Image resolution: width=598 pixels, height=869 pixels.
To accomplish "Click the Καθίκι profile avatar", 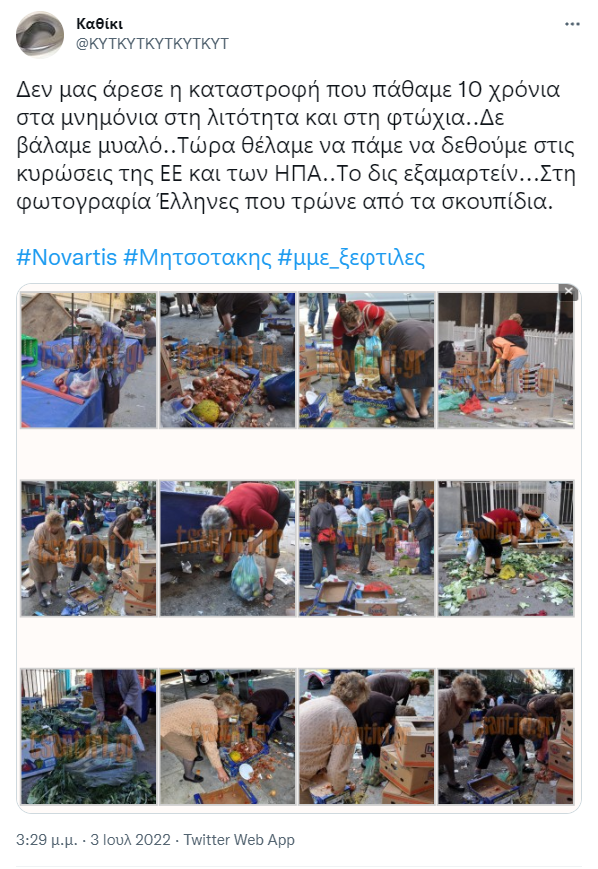I will click(x=40, y=34).
